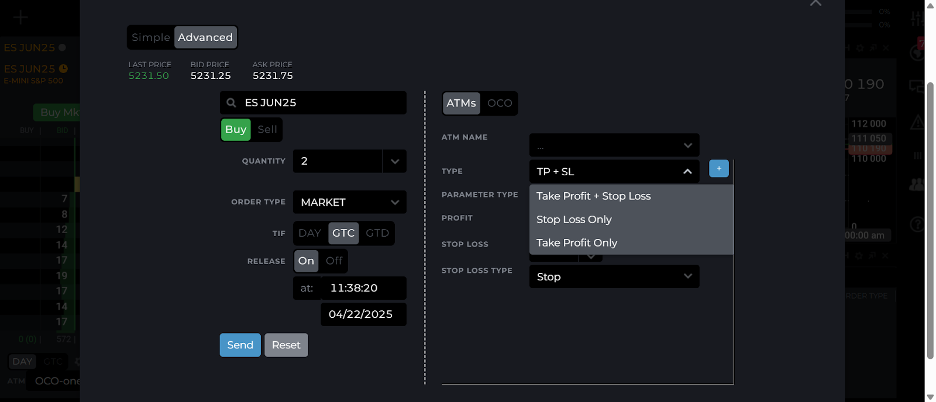Choose Take Profit + Stop Loss option

631,196
